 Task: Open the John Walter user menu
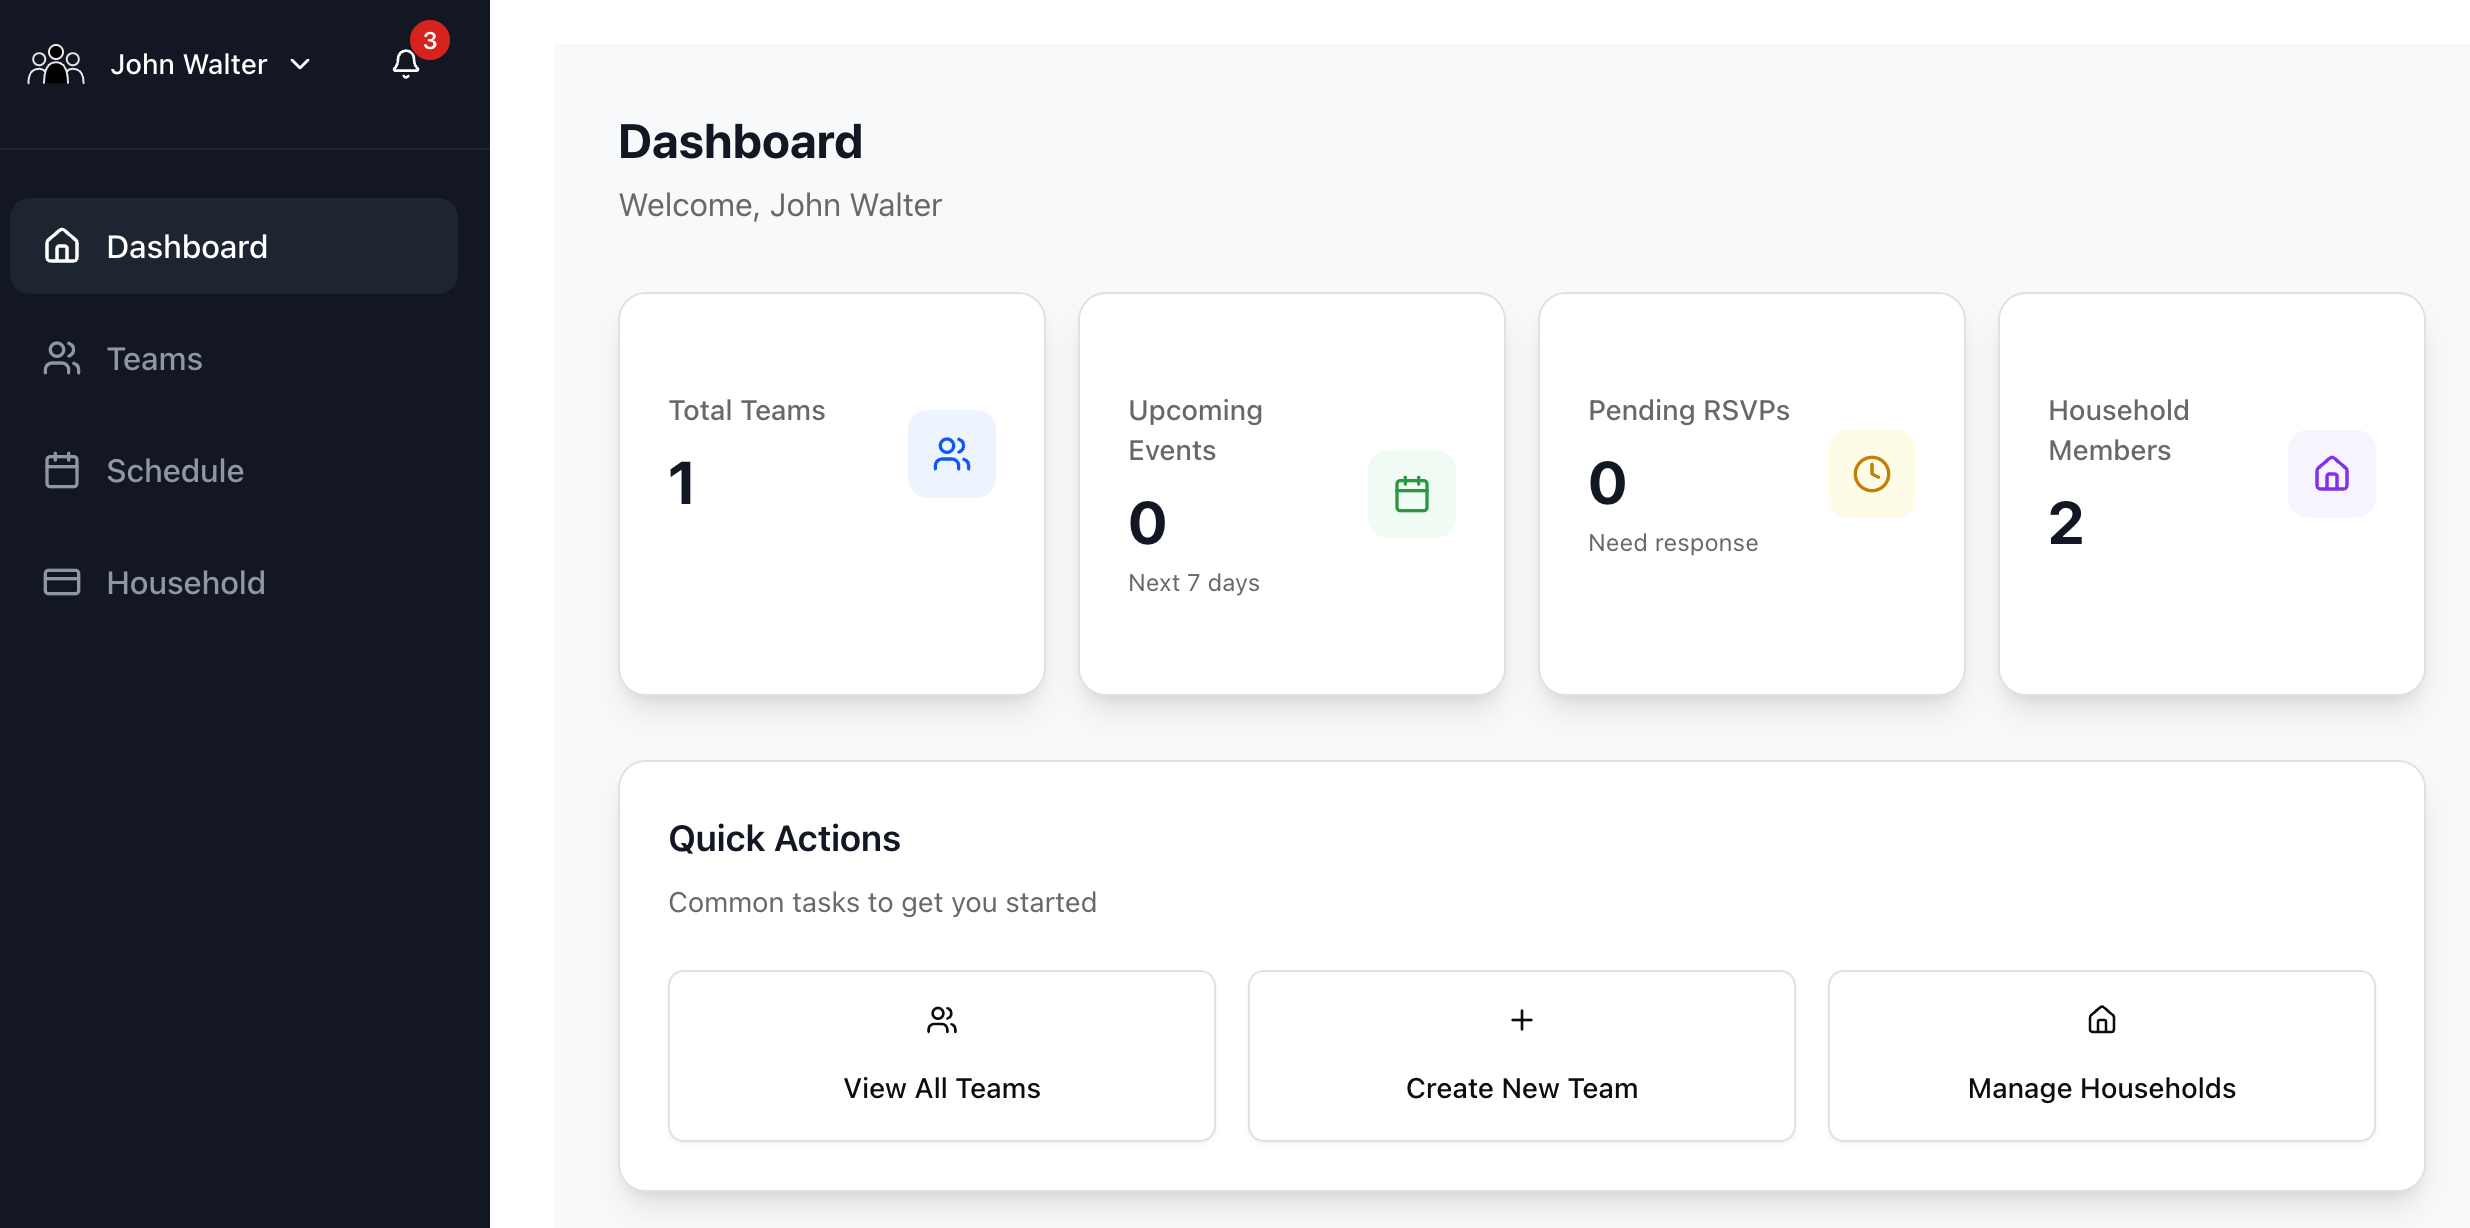[188, 65]
